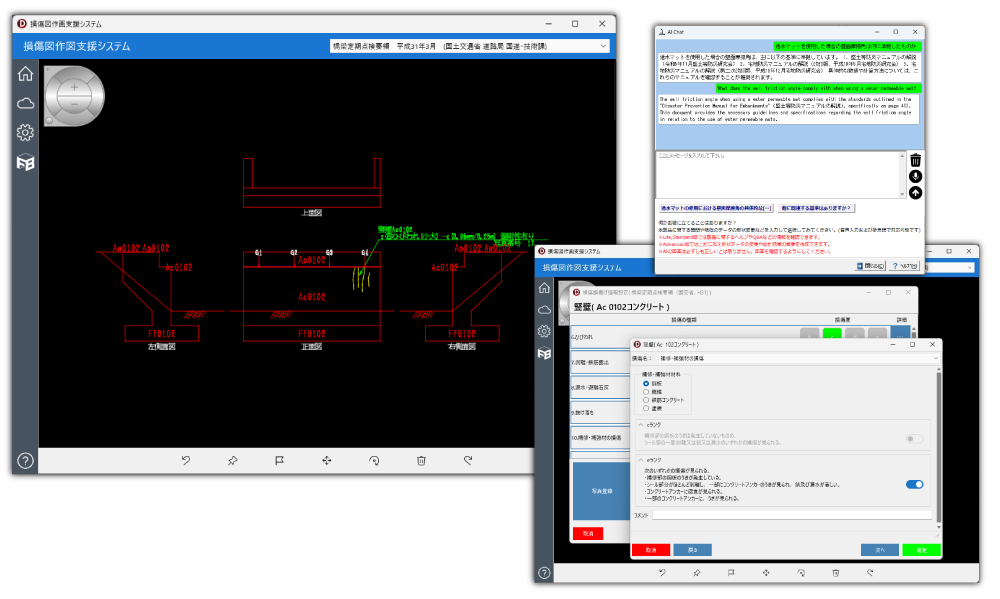Open settings gear in main window sidebar
Viewport: 1000px width, 599px height.
[x=26, y=133]
